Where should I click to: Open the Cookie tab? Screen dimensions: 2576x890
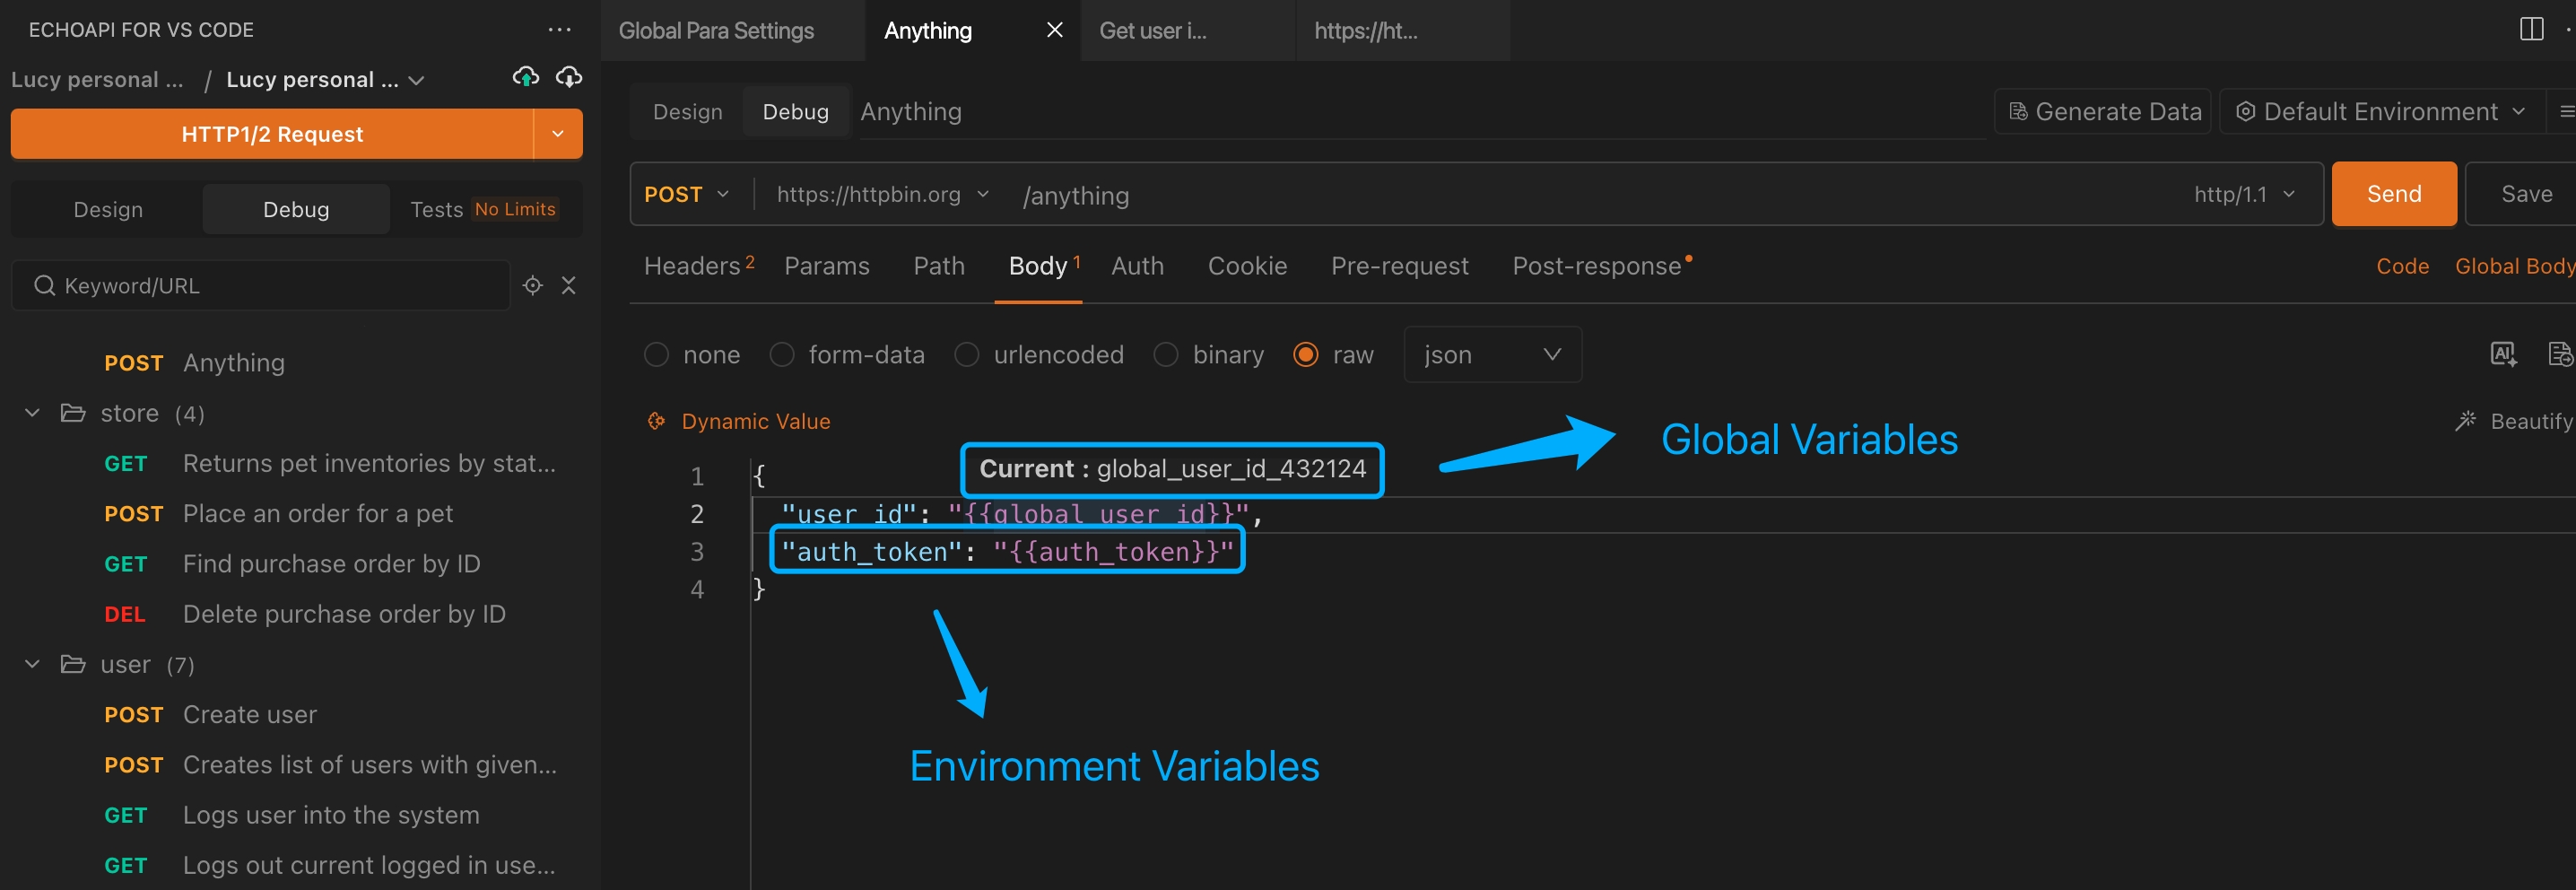tap(1247, 266)
